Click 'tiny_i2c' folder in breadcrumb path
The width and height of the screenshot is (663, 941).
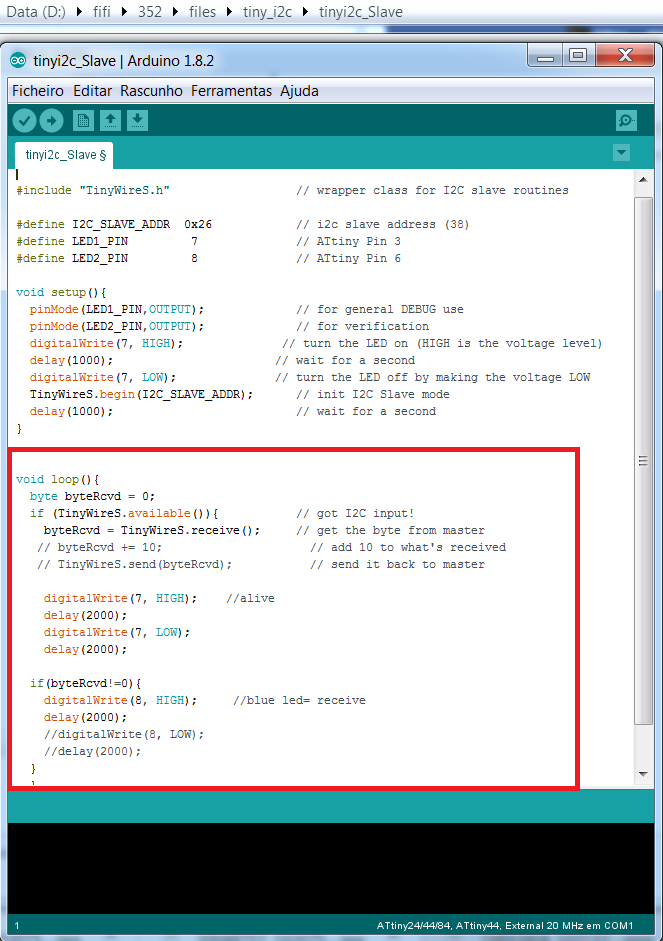(267, 12)
